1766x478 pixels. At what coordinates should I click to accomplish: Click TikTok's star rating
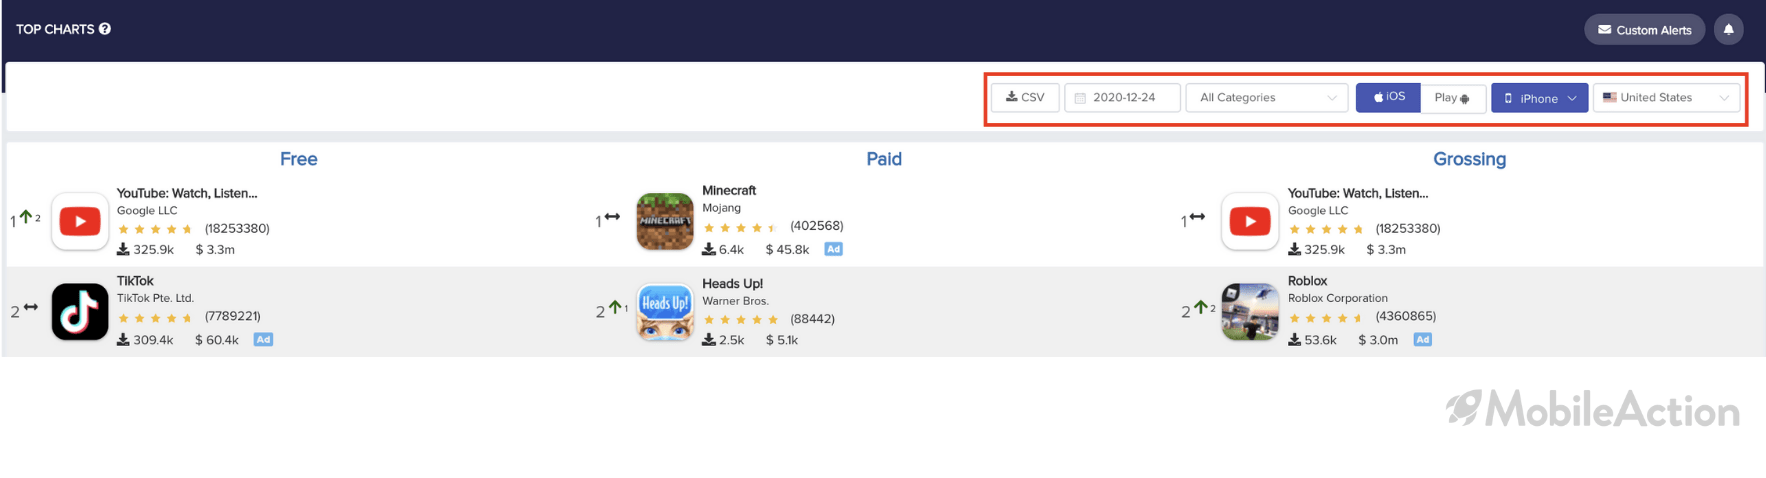(155, 318)
